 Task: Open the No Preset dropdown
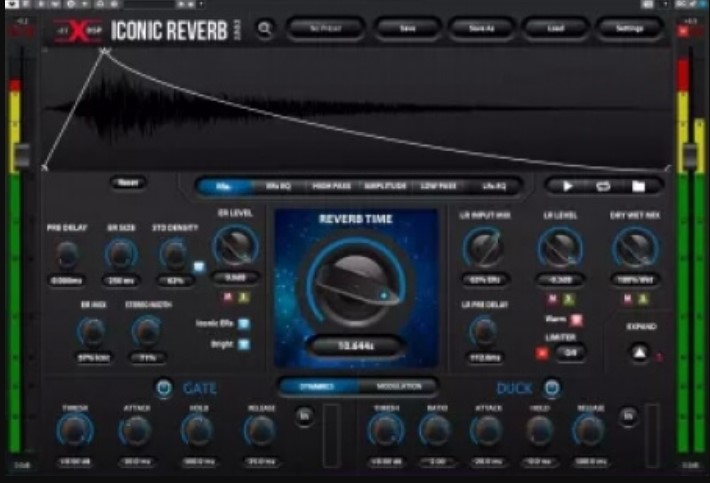pyautogui.click(x=326, y=29)
